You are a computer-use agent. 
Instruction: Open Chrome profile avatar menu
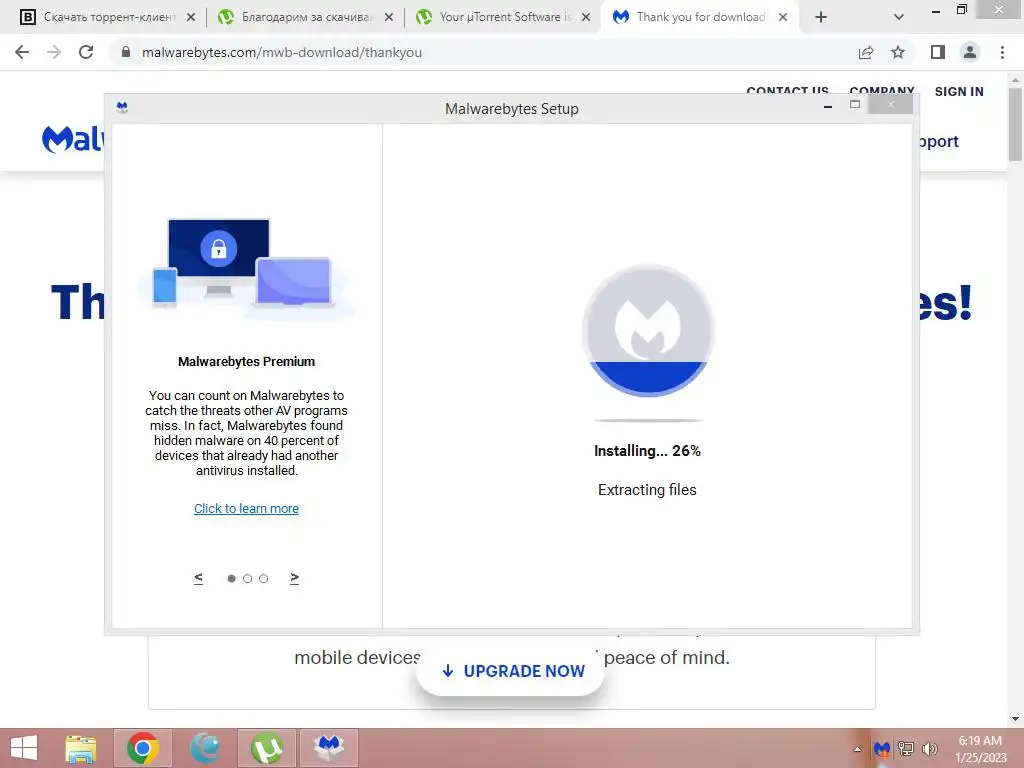[970, 52]
